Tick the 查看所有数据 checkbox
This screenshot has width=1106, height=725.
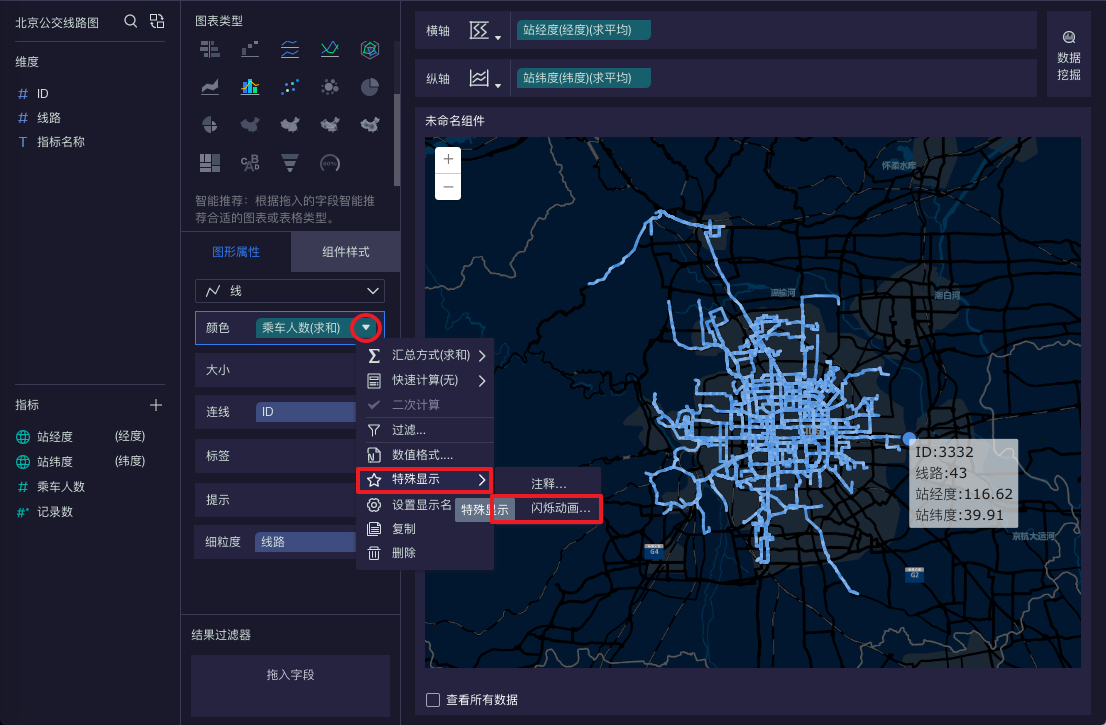[433, 700]
